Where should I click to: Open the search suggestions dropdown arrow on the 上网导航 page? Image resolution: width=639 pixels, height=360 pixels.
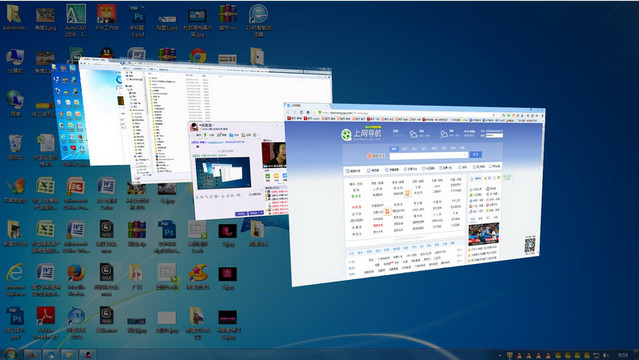point(465,155)
